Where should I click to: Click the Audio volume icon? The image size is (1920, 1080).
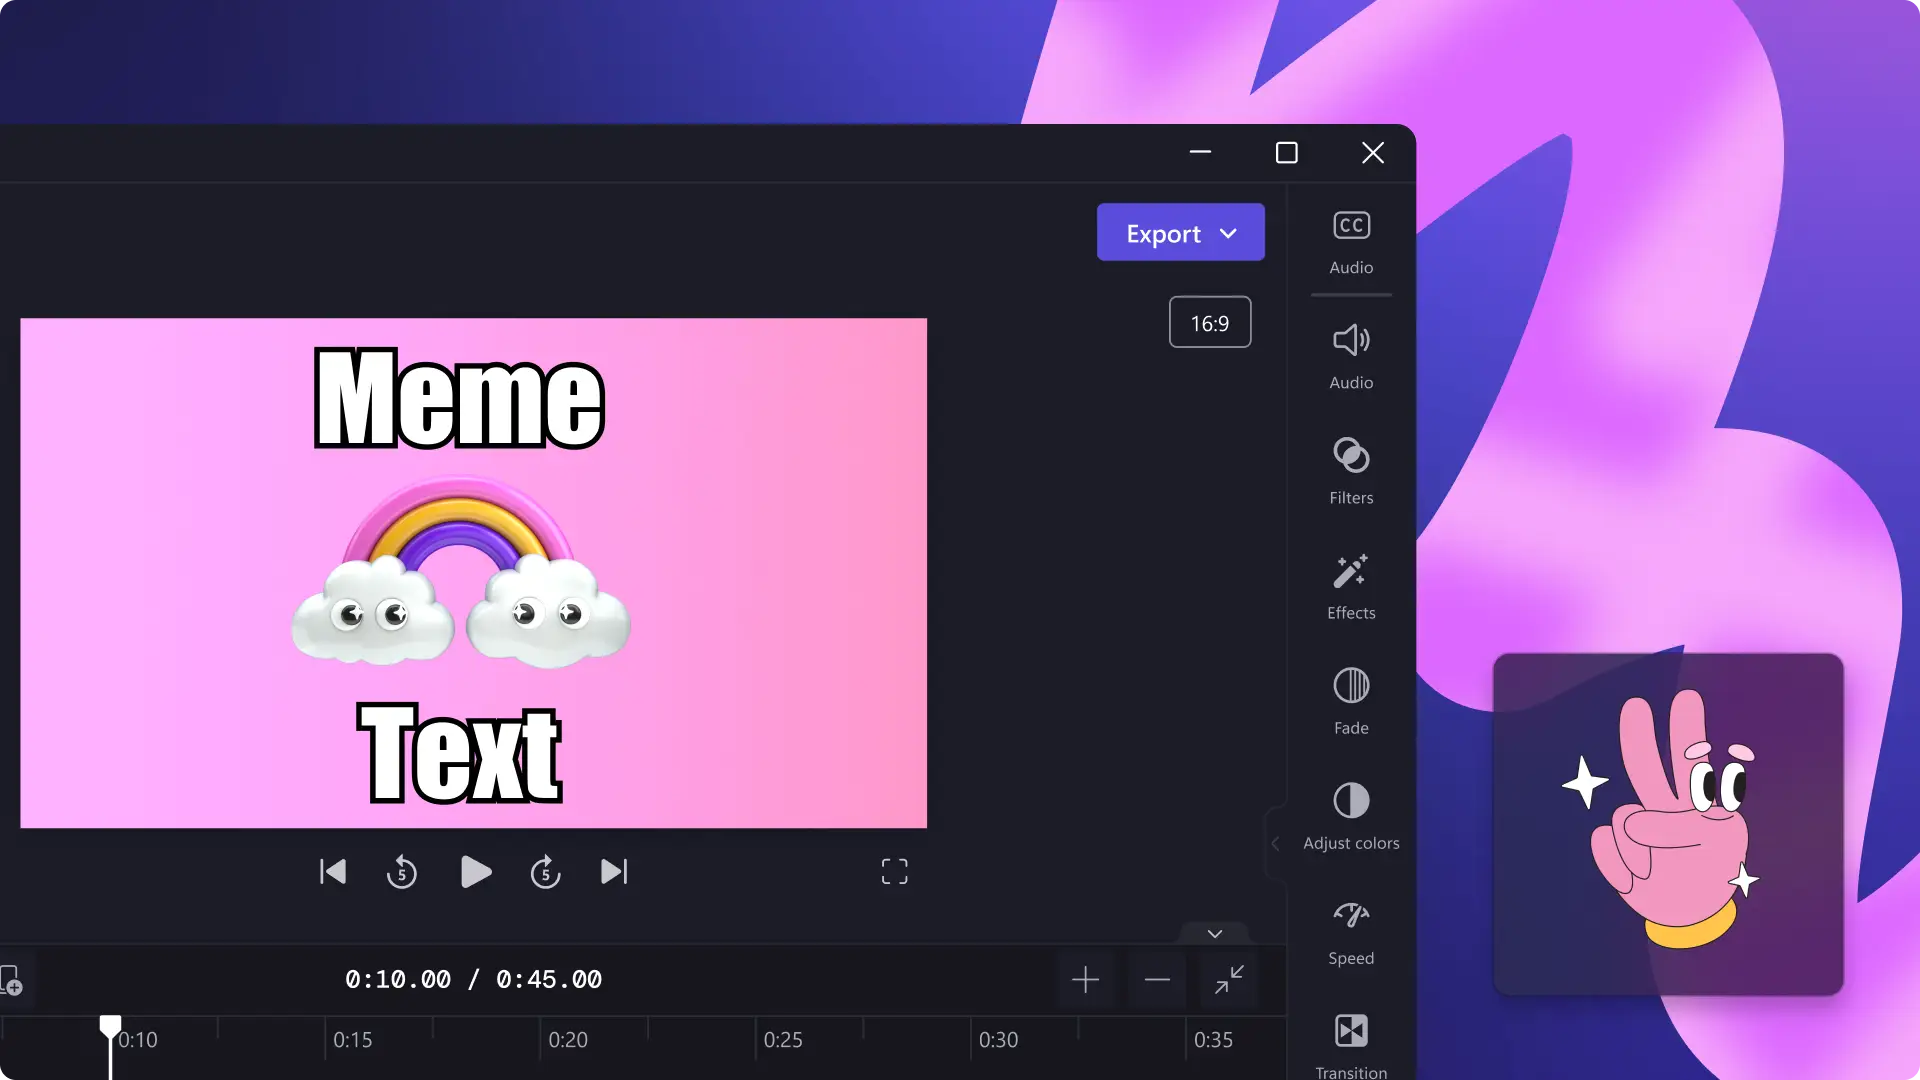click(x=1350, y=340)
